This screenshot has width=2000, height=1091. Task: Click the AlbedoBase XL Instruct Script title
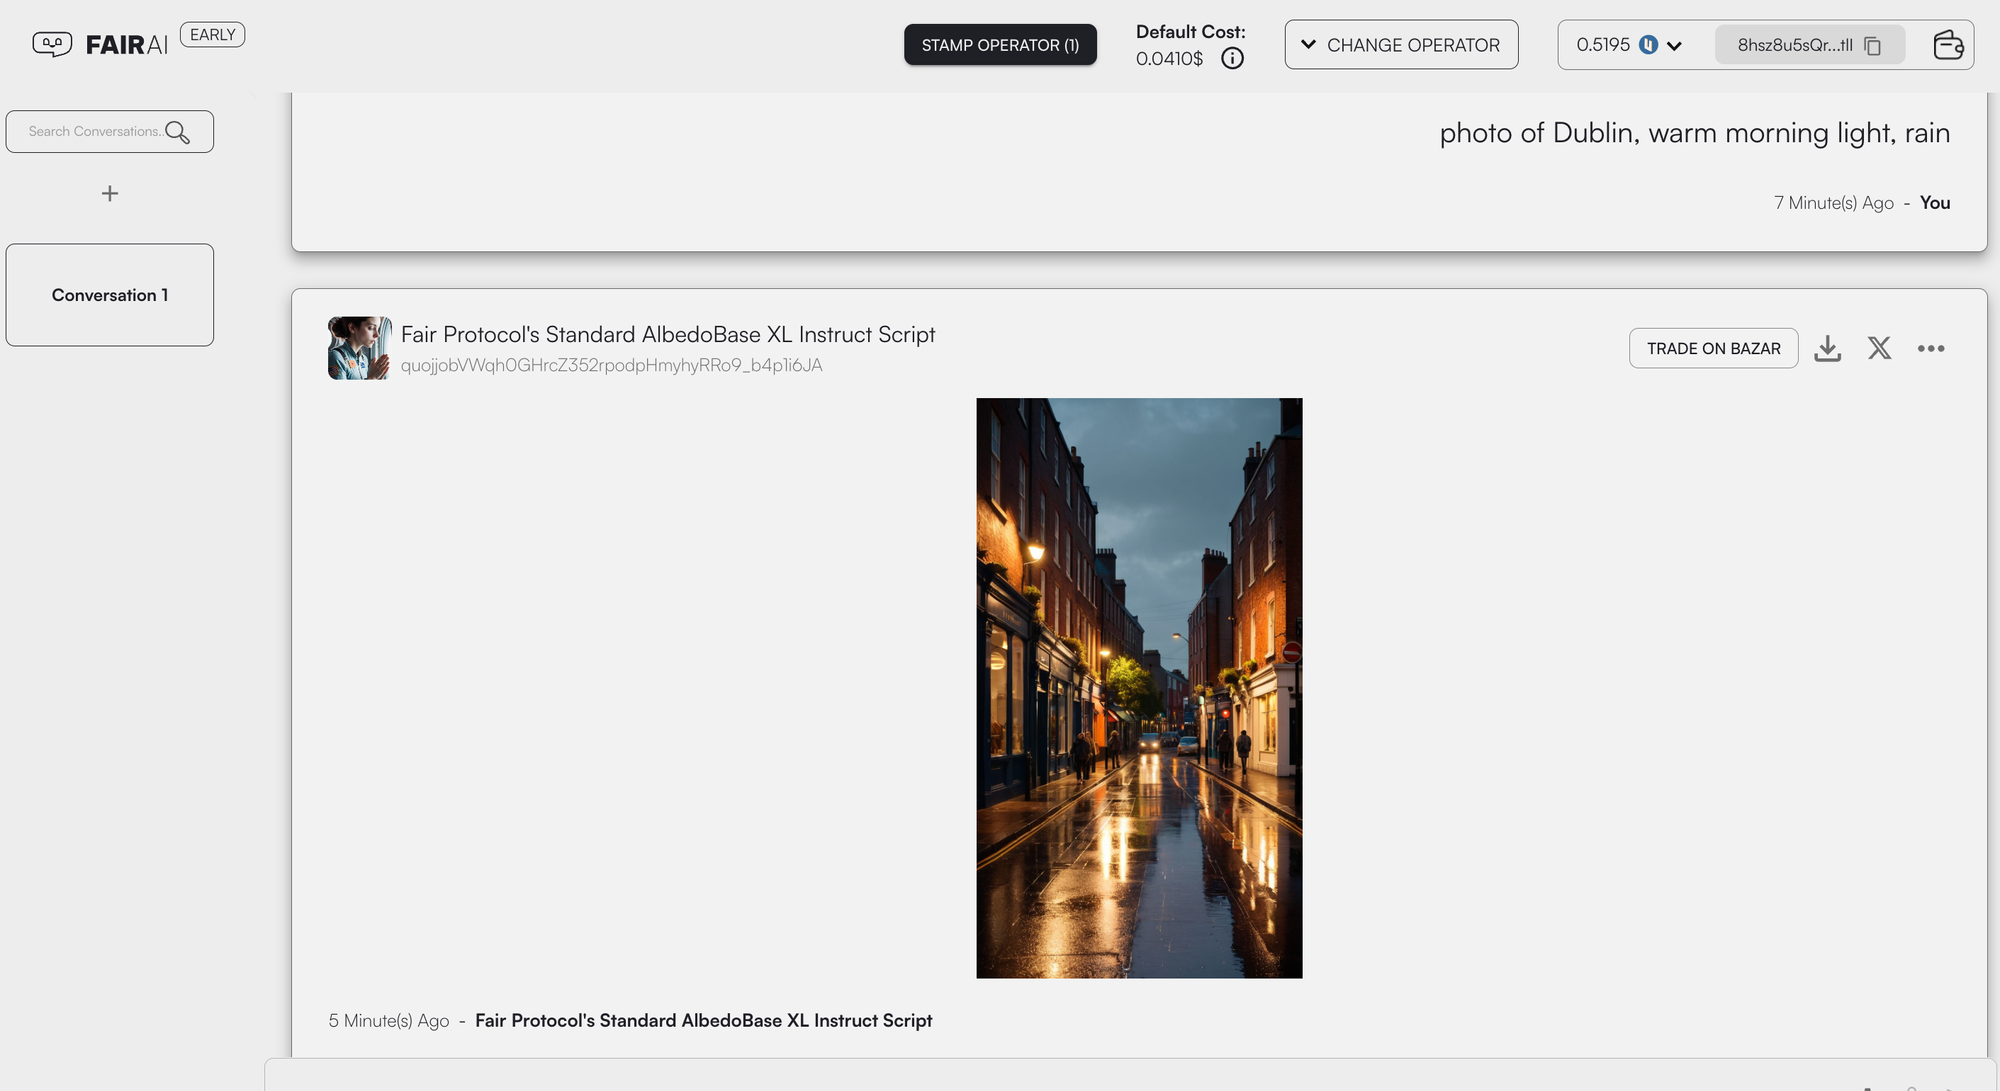tap(668, 334)
